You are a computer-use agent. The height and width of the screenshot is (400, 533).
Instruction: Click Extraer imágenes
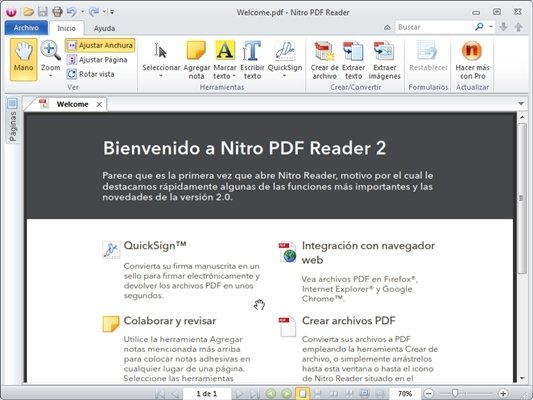(x=384, y=60)
